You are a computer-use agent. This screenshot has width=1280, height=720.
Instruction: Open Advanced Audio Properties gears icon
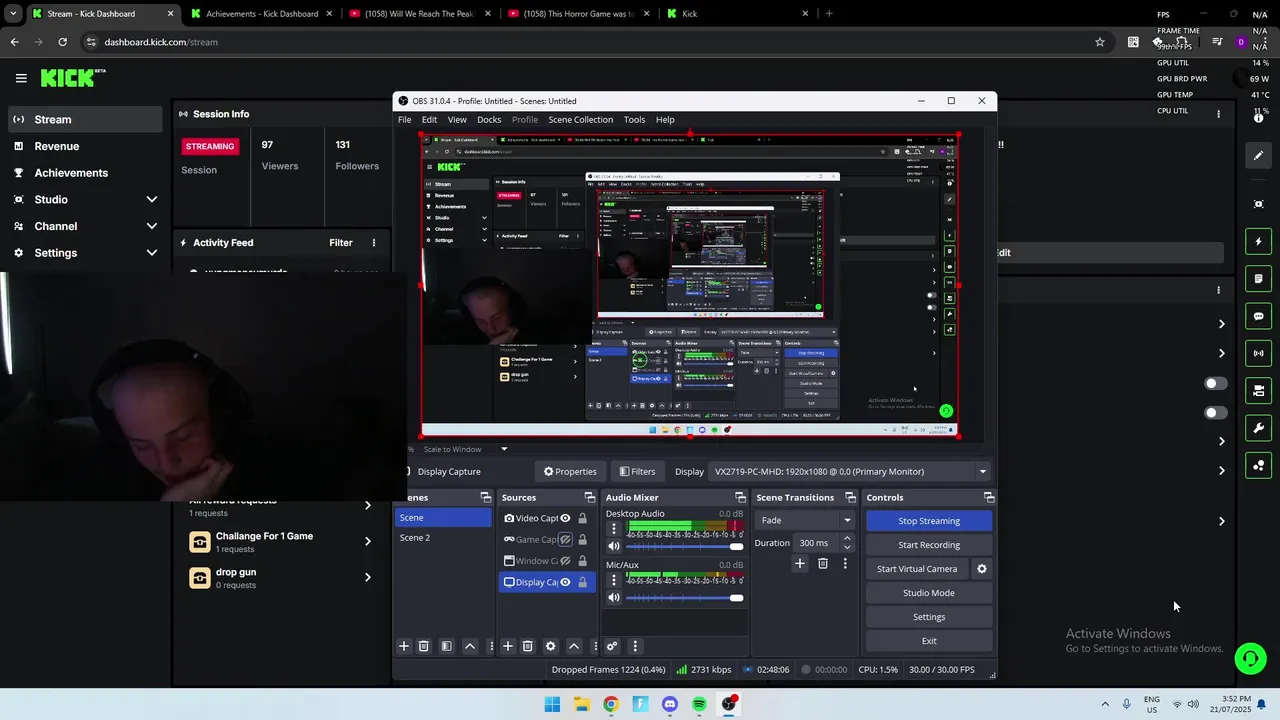pyautogui.click(x=612, y=646)
